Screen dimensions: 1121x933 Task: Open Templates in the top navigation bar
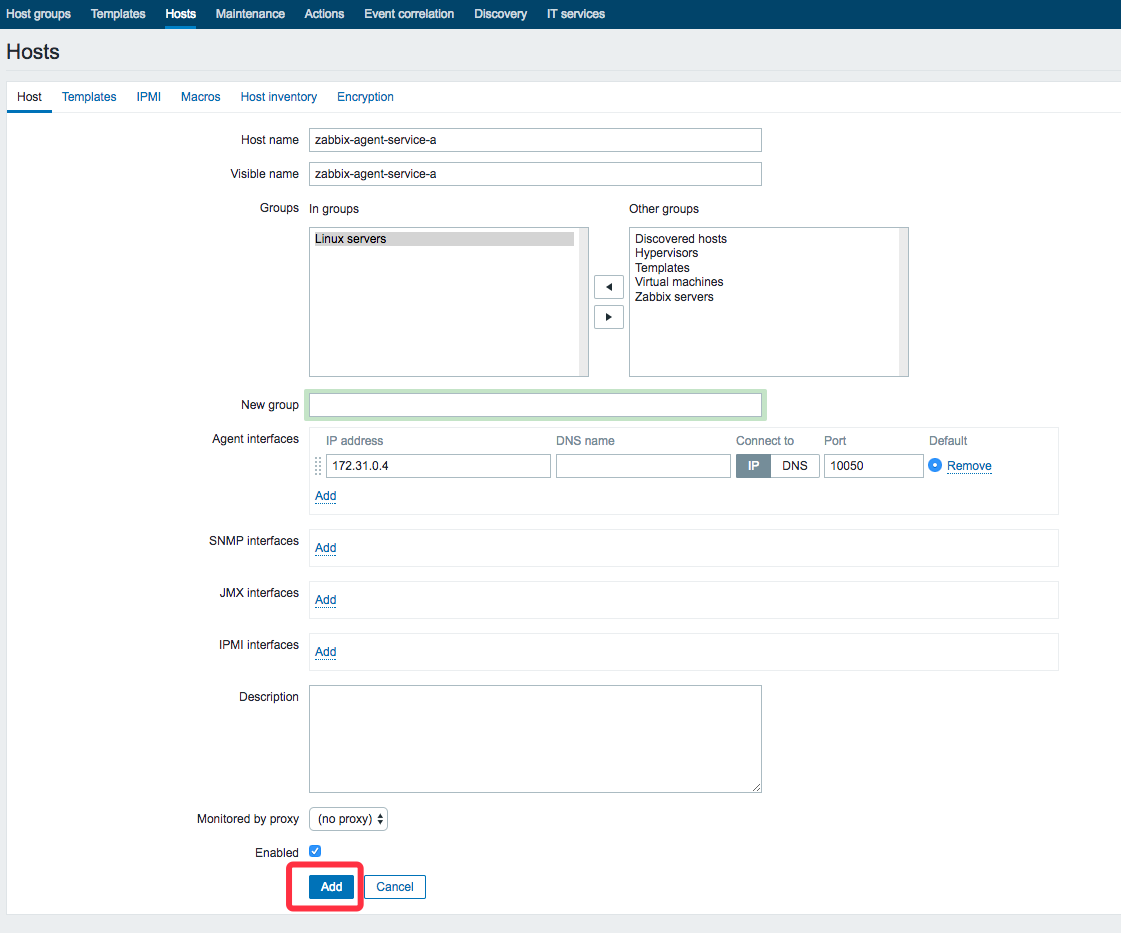click(118, 14)
